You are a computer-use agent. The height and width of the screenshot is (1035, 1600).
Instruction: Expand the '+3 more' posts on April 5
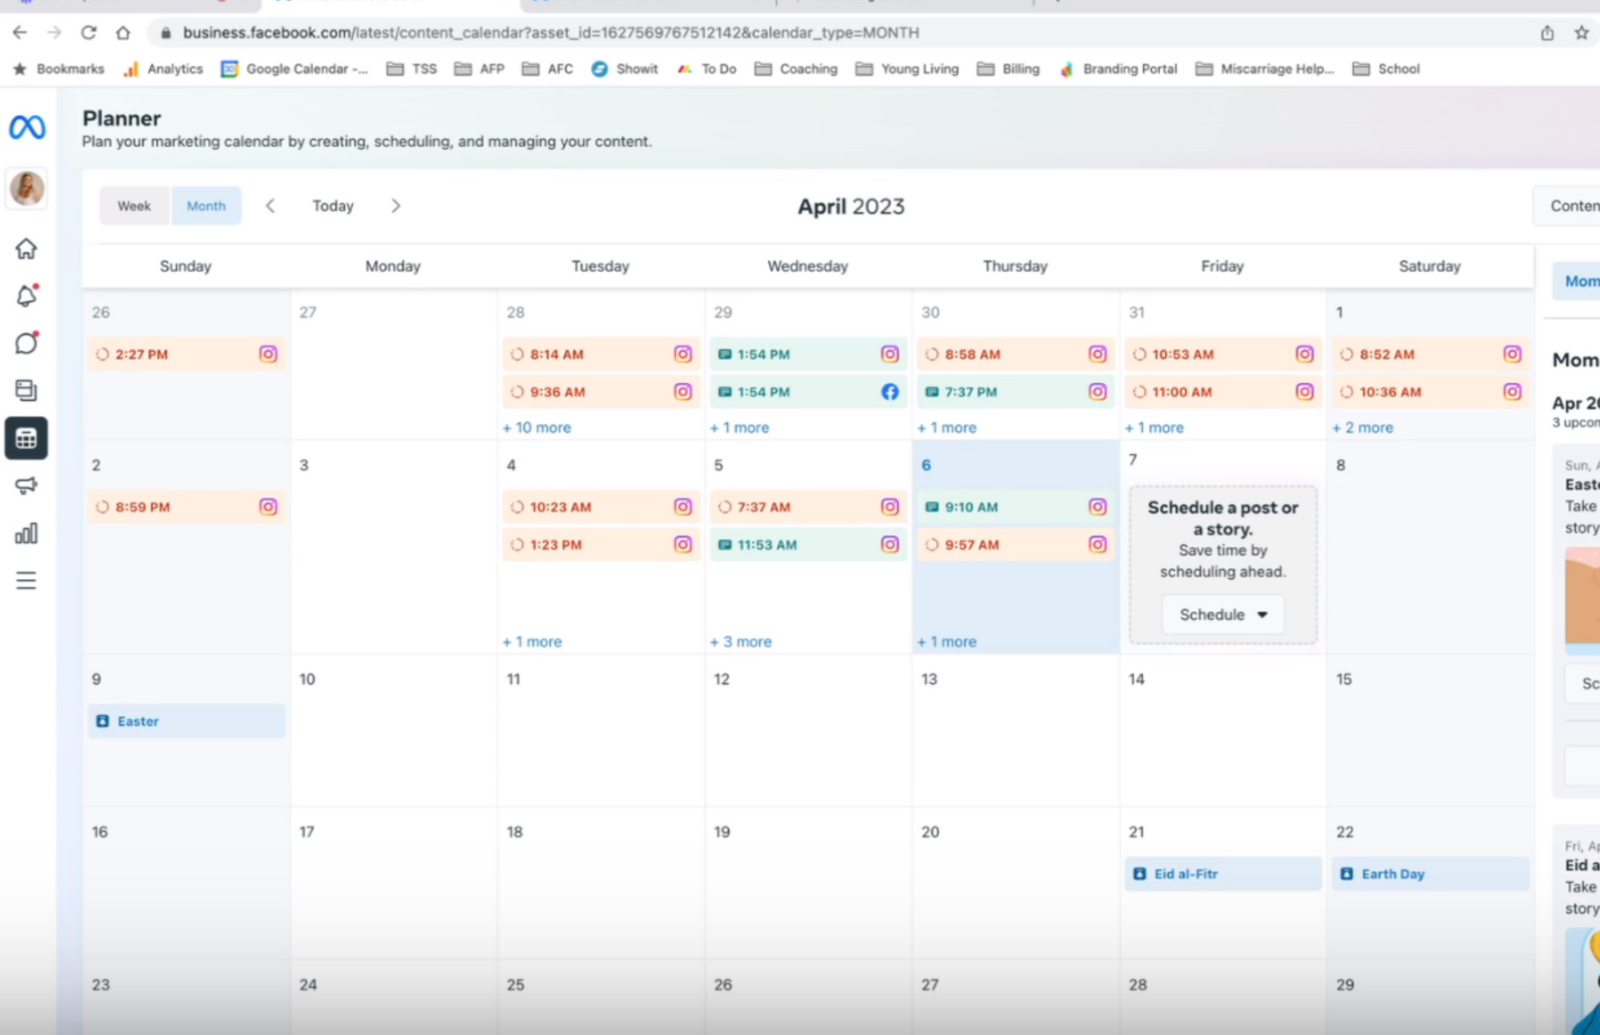740,641
